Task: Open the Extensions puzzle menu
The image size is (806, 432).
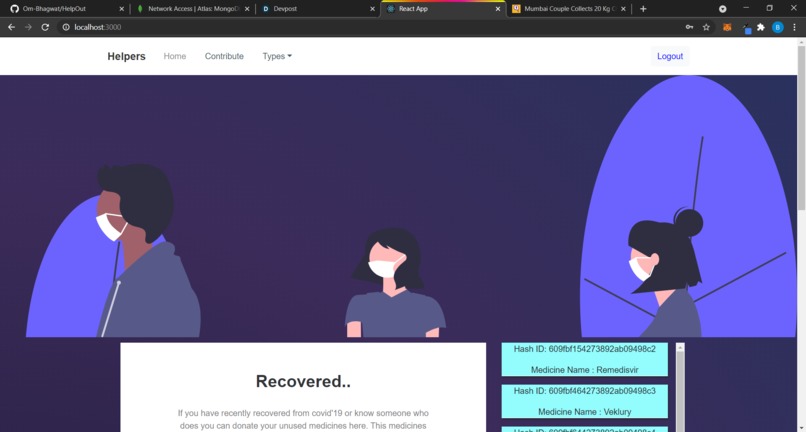Action: (x=761, y=27)
